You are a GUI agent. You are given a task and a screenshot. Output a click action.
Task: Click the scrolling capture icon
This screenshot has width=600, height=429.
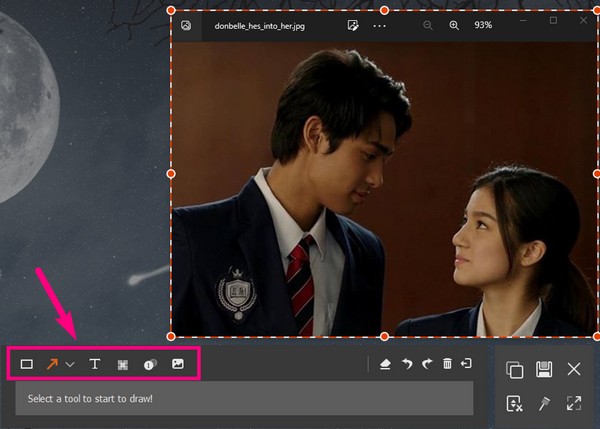click(514, 403)
